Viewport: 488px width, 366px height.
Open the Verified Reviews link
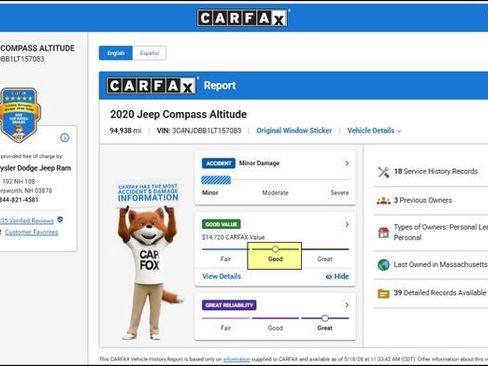(27, 221)
